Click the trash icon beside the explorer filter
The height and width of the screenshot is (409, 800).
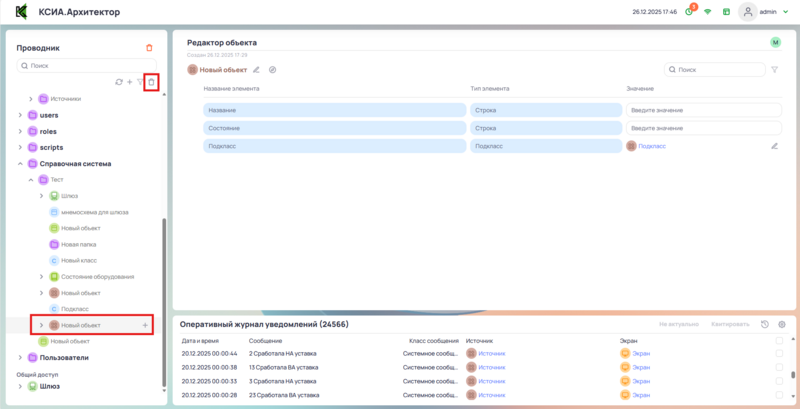pyautogui.click(x=151, y=82)
